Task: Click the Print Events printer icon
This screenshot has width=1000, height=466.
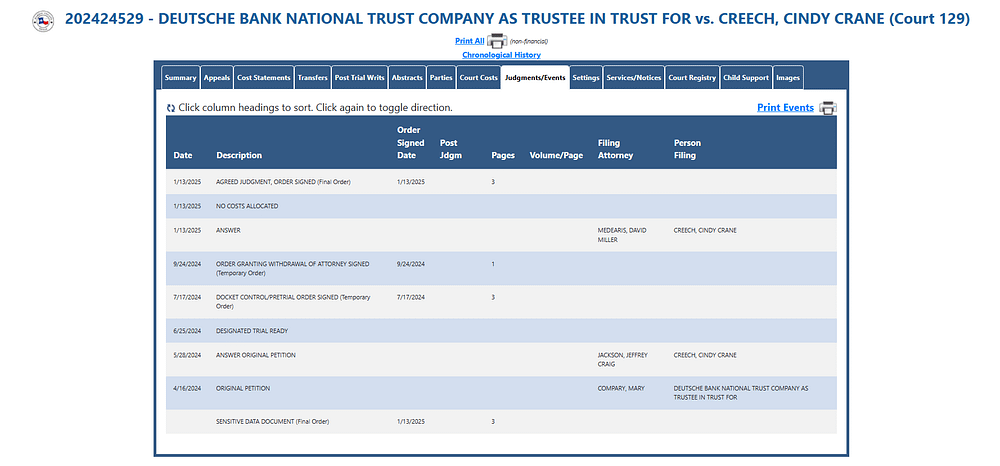Action: 828,108
